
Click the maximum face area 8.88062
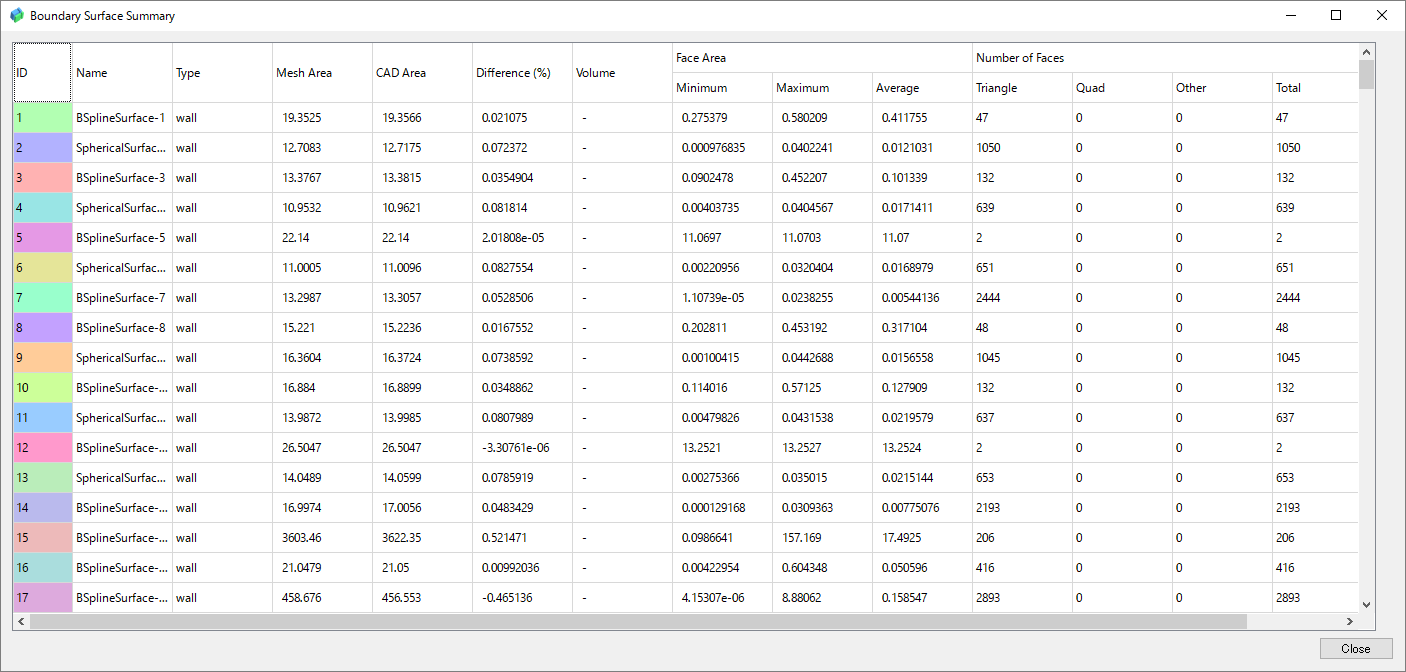(802, 598)
